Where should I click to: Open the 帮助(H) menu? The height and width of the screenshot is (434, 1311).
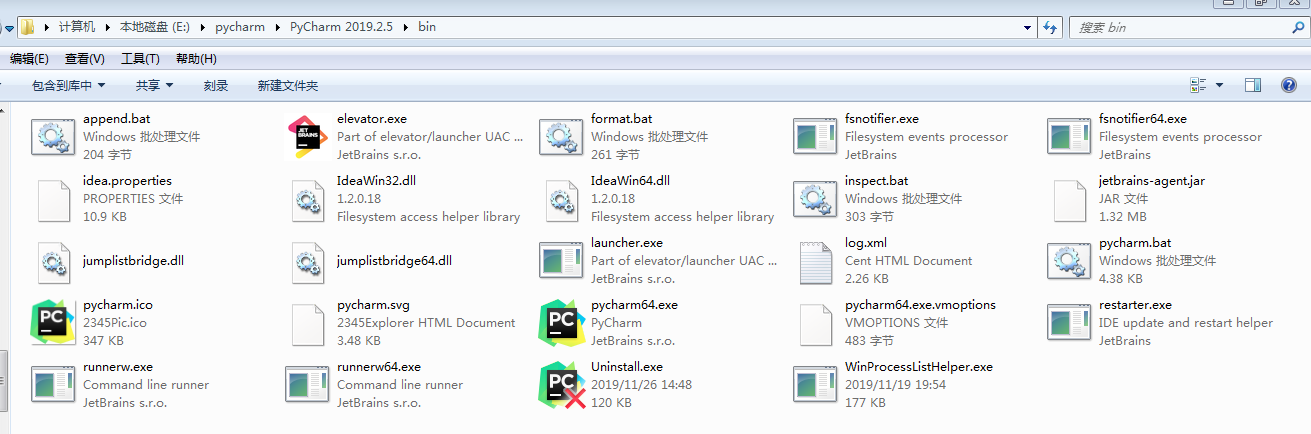pos(196,59)
